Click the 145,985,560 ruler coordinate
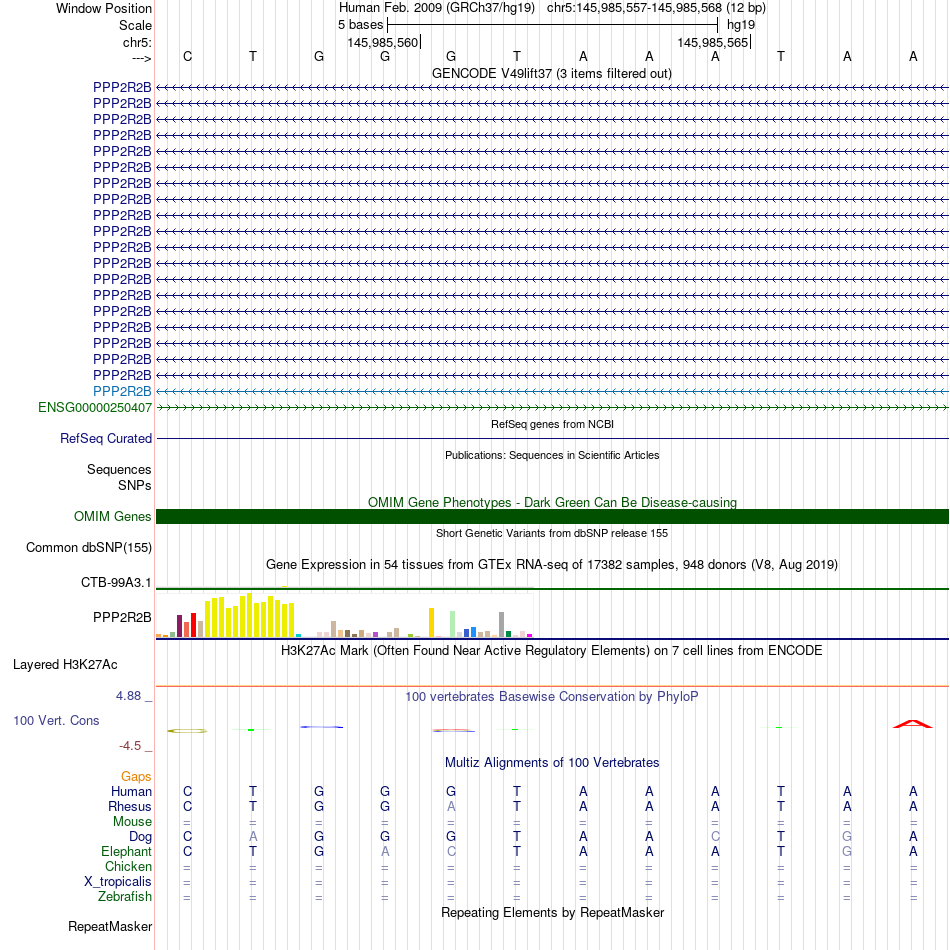The image size is (950, 950). (382, 42)
